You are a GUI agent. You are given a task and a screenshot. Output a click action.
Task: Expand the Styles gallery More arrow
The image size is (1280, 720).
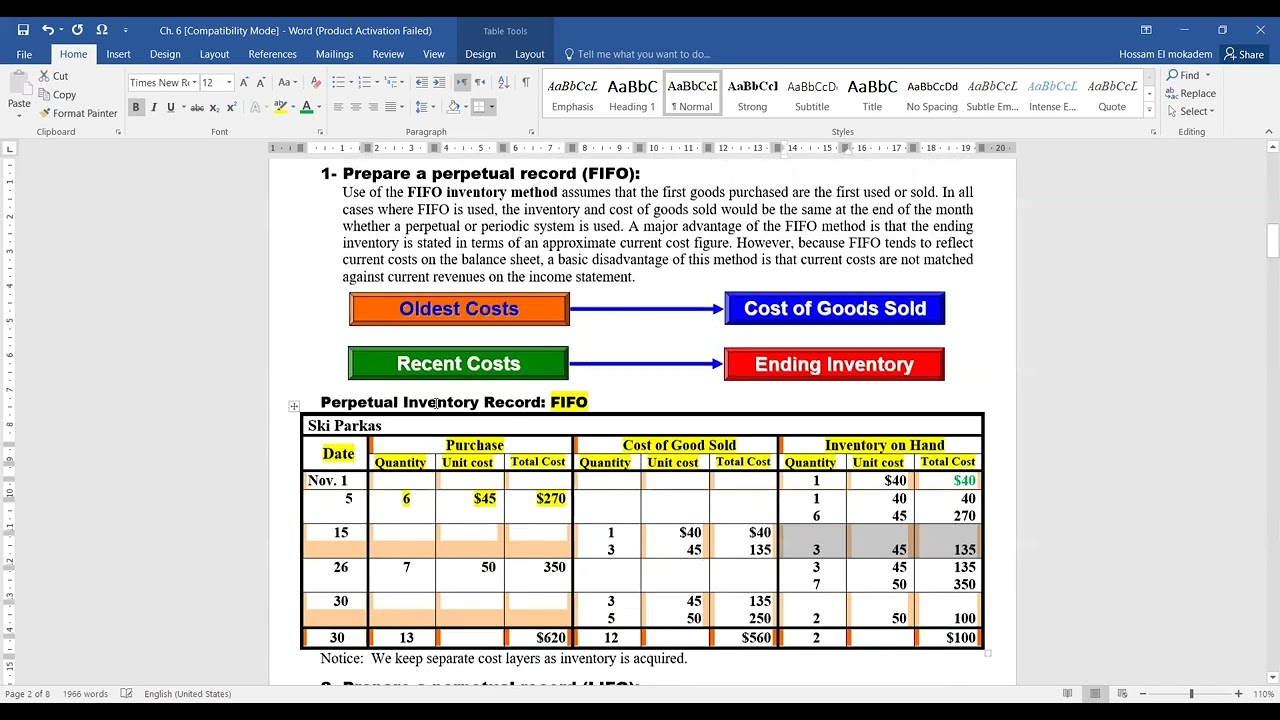click(1149, 110)
